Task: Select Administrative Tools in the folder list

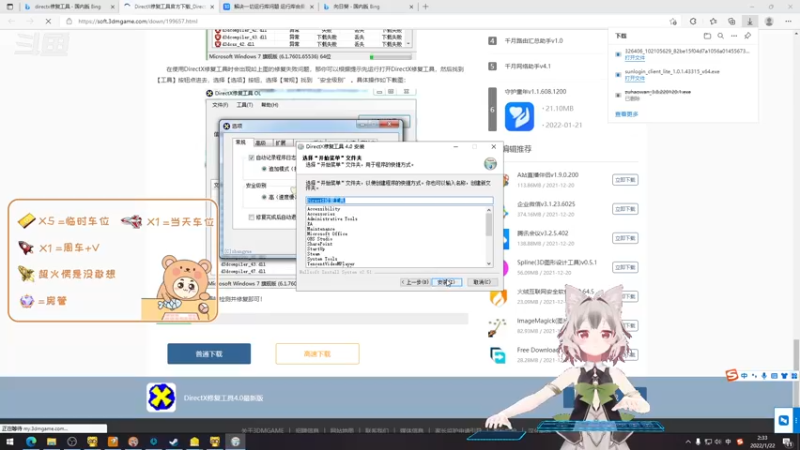Action: coord(332,219)
